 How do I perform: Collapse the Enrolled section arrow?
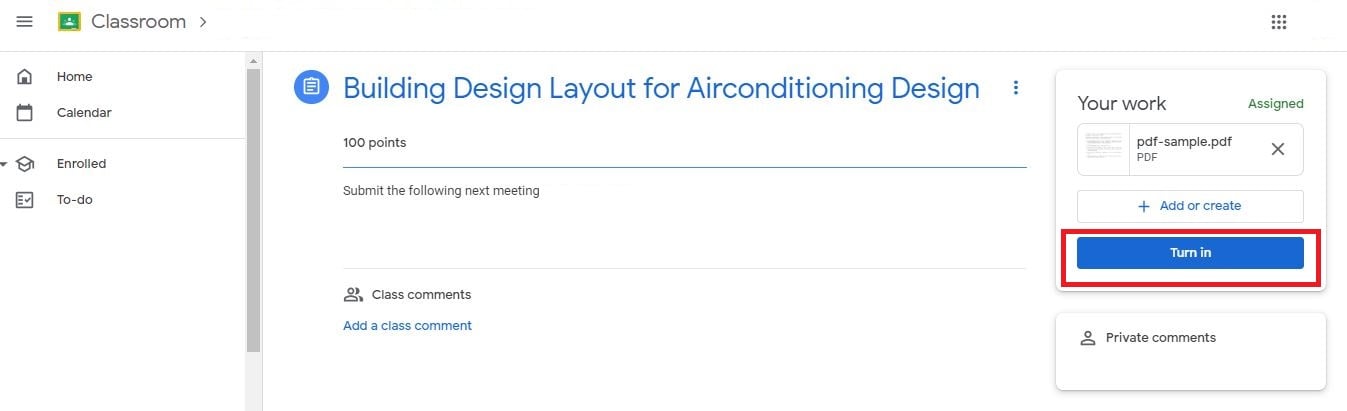click(x=4, y=164)
